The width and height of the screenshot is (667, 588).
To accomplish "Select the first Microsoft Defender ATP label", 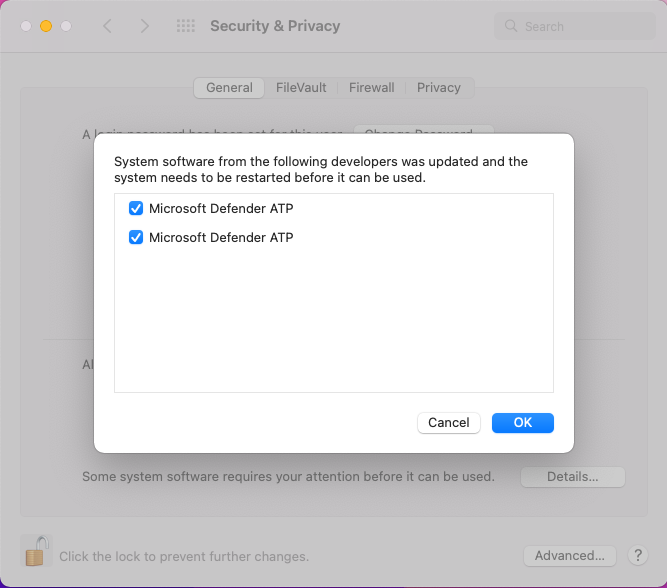I will point(221,208).
